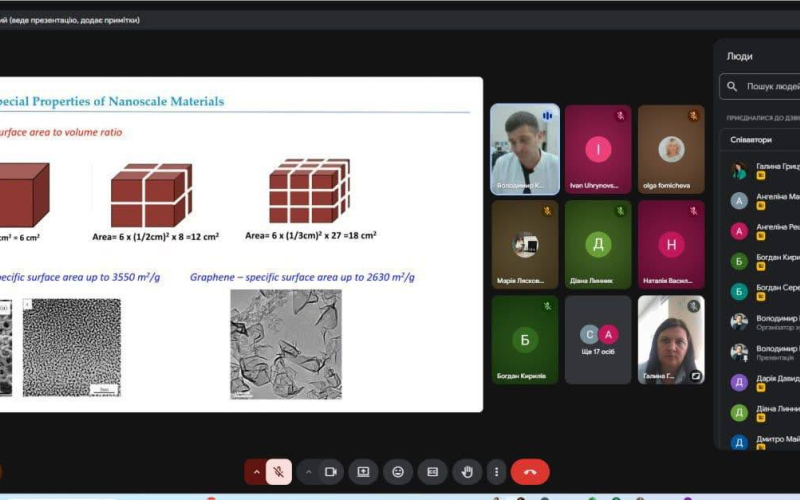Click 'Special Properties of Nanoscale Materials' slide title

[112, 101]
